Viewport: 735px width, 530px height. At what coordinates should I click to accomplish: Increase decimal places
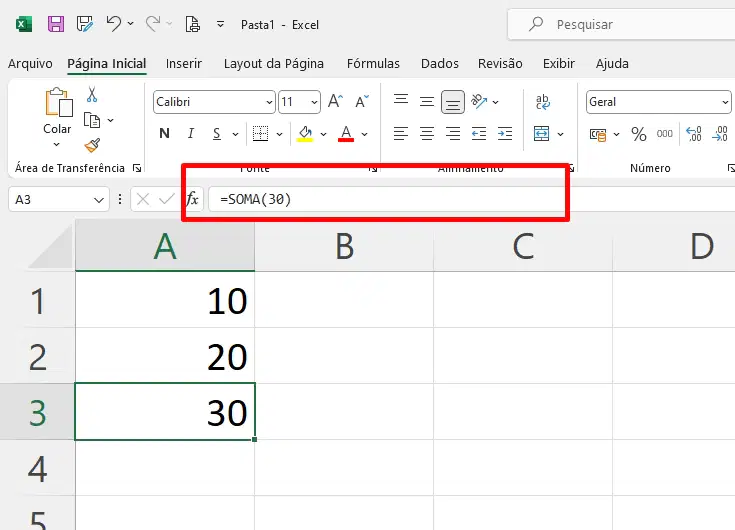tap(693, 134)
